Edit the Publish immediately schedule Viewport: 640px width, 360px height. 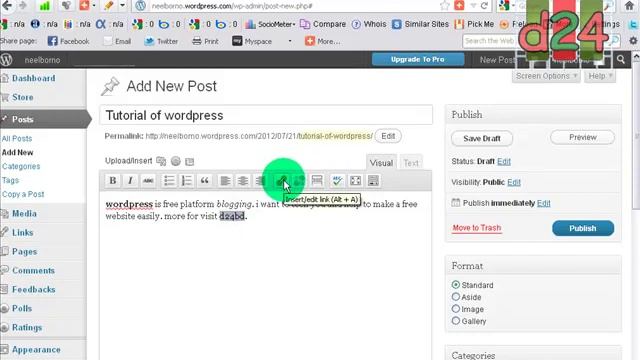(543, 203)
